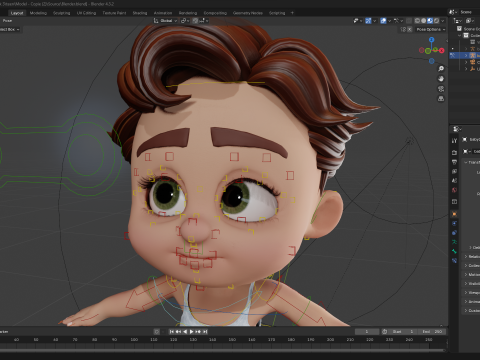Open the Geometry Nodes workspace tab
This screenshot has height=360, width=480.
(248, 13)
